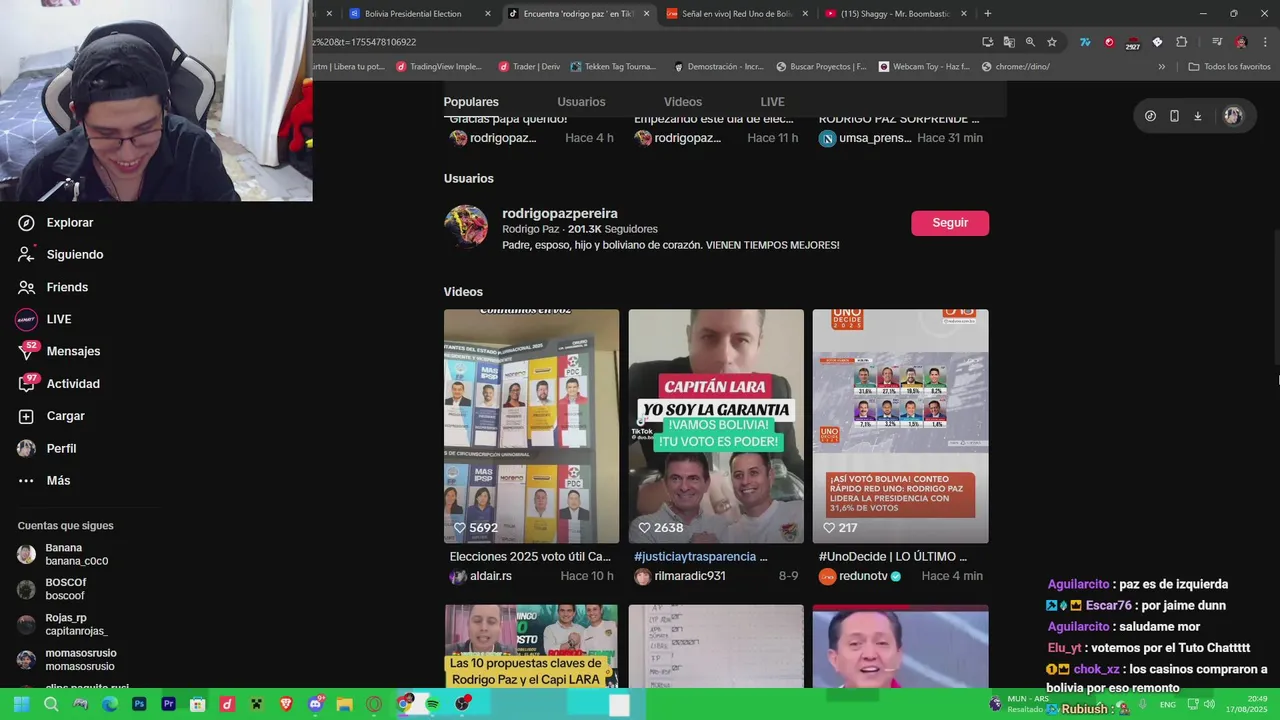This screenshot has width=1280, height=720.
Task: Switch to Usuarios search tab
Action: [581, 102]
